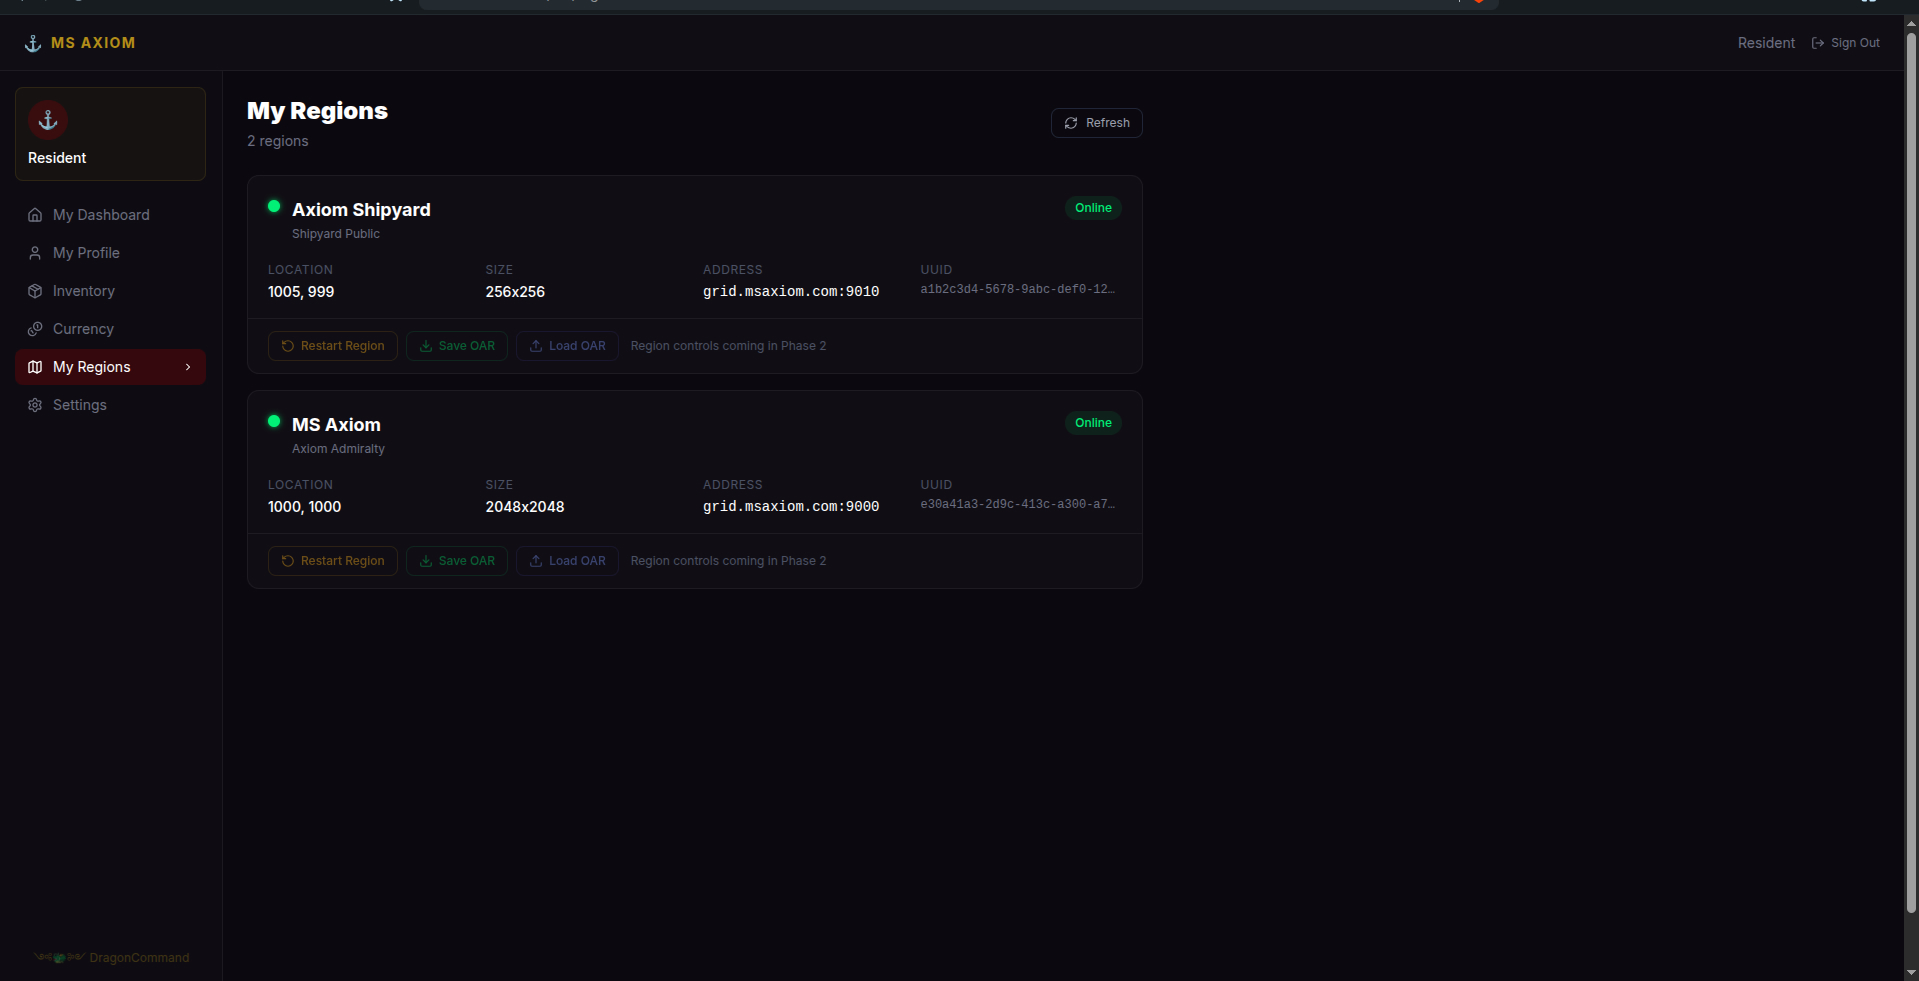1919x981 pixels.
Task: Click the green status dot for Axiom Shipyard
Action: [x=274, y=206]
